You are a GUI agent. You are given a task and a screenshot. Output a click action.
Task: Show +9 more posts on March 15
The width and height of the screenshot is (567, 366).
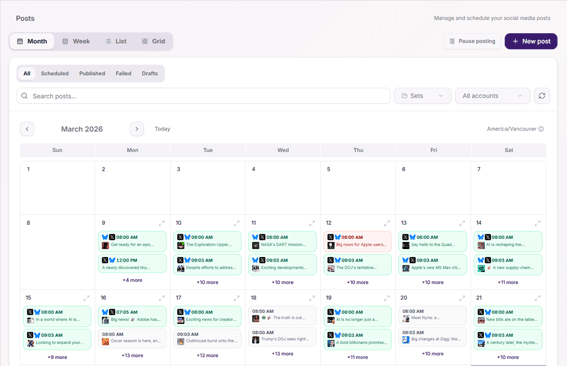click(57, 357)
